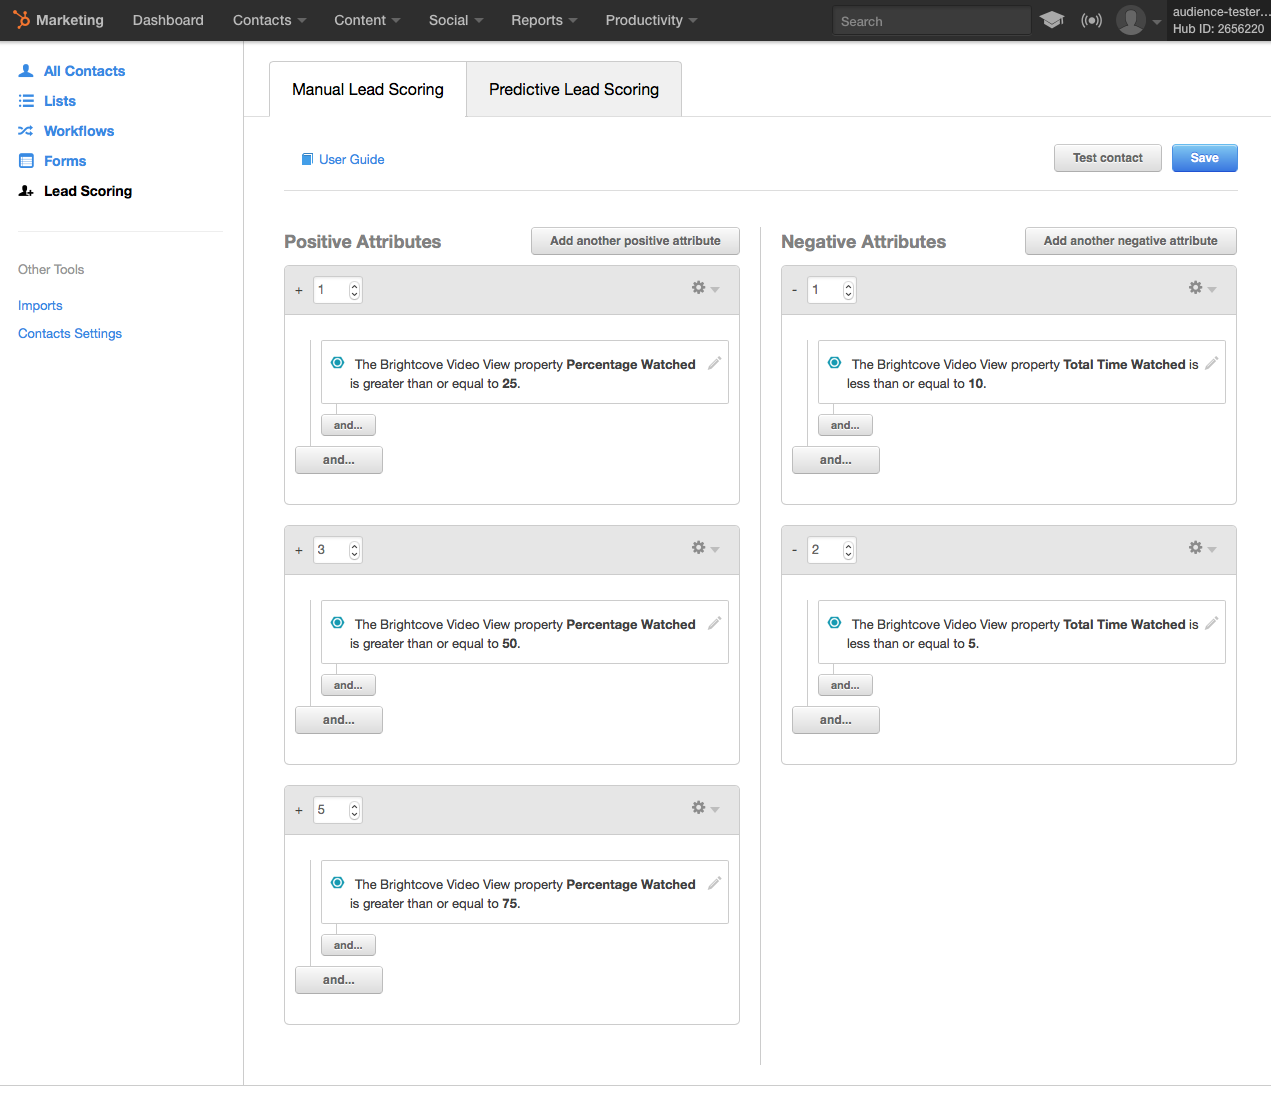Edit the Percentage Watched 25 rule pencil

(714, 363)
